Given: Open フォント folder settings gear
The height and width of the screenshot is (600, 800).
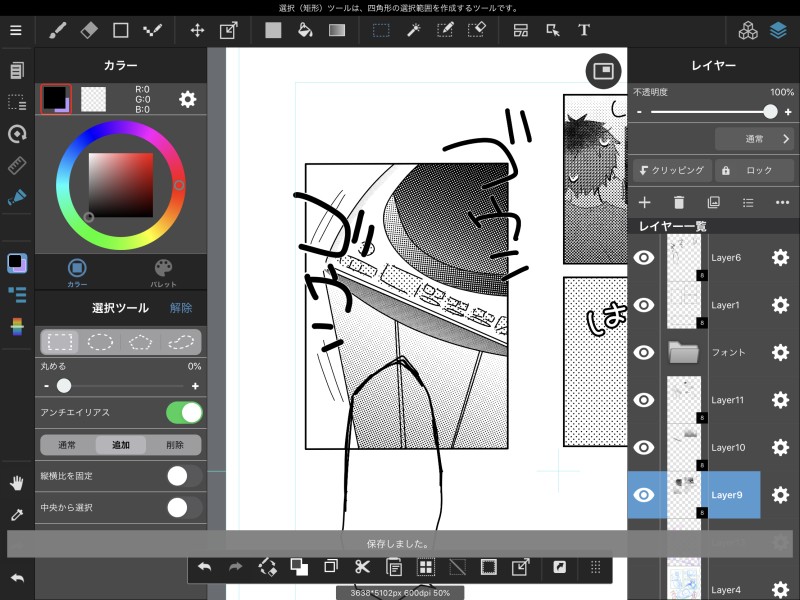Looking at the screenshot, I should tap(780, 353).
